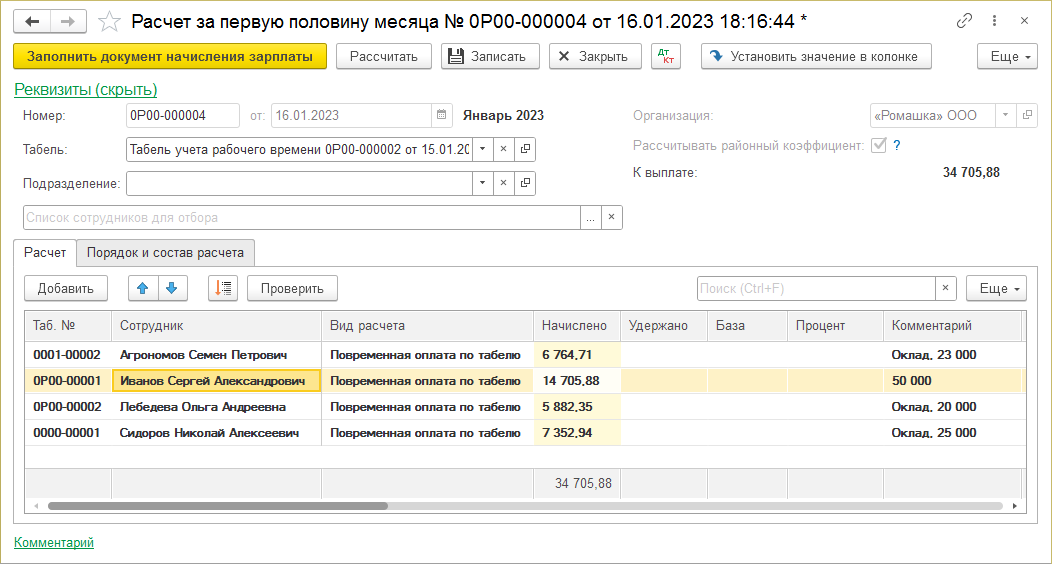1052x564 pixels.
Task: Open the Комментарий link at bottom
Action: click(x=54, y=543)
